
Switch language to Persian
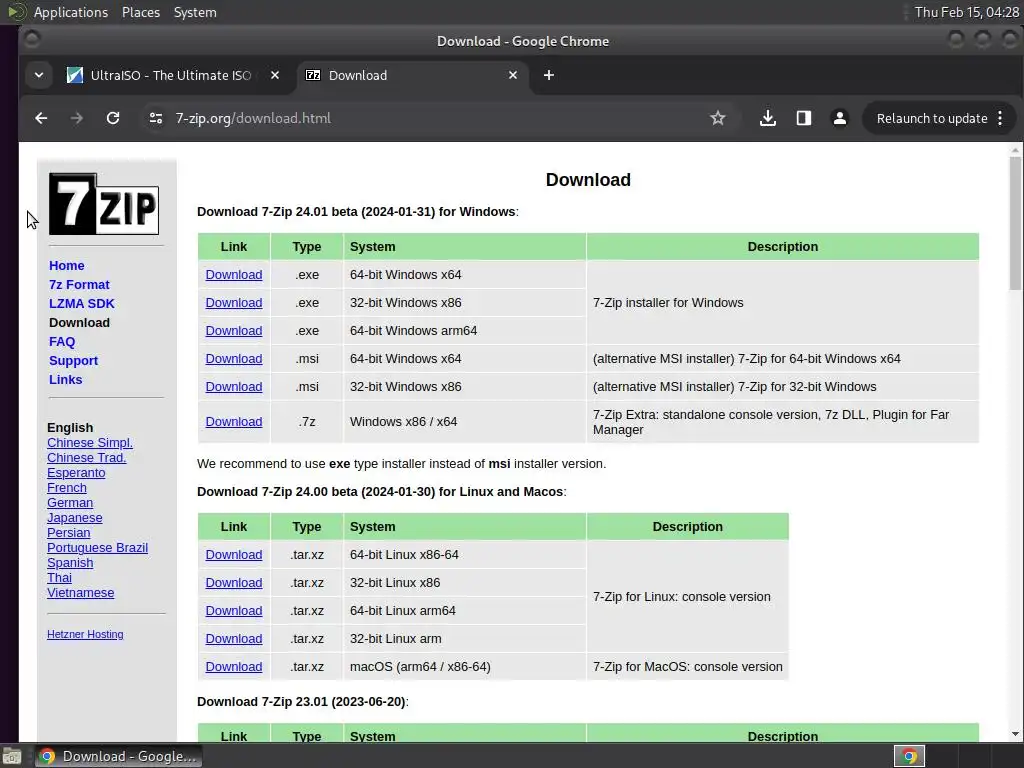click(x=69, y=532)
